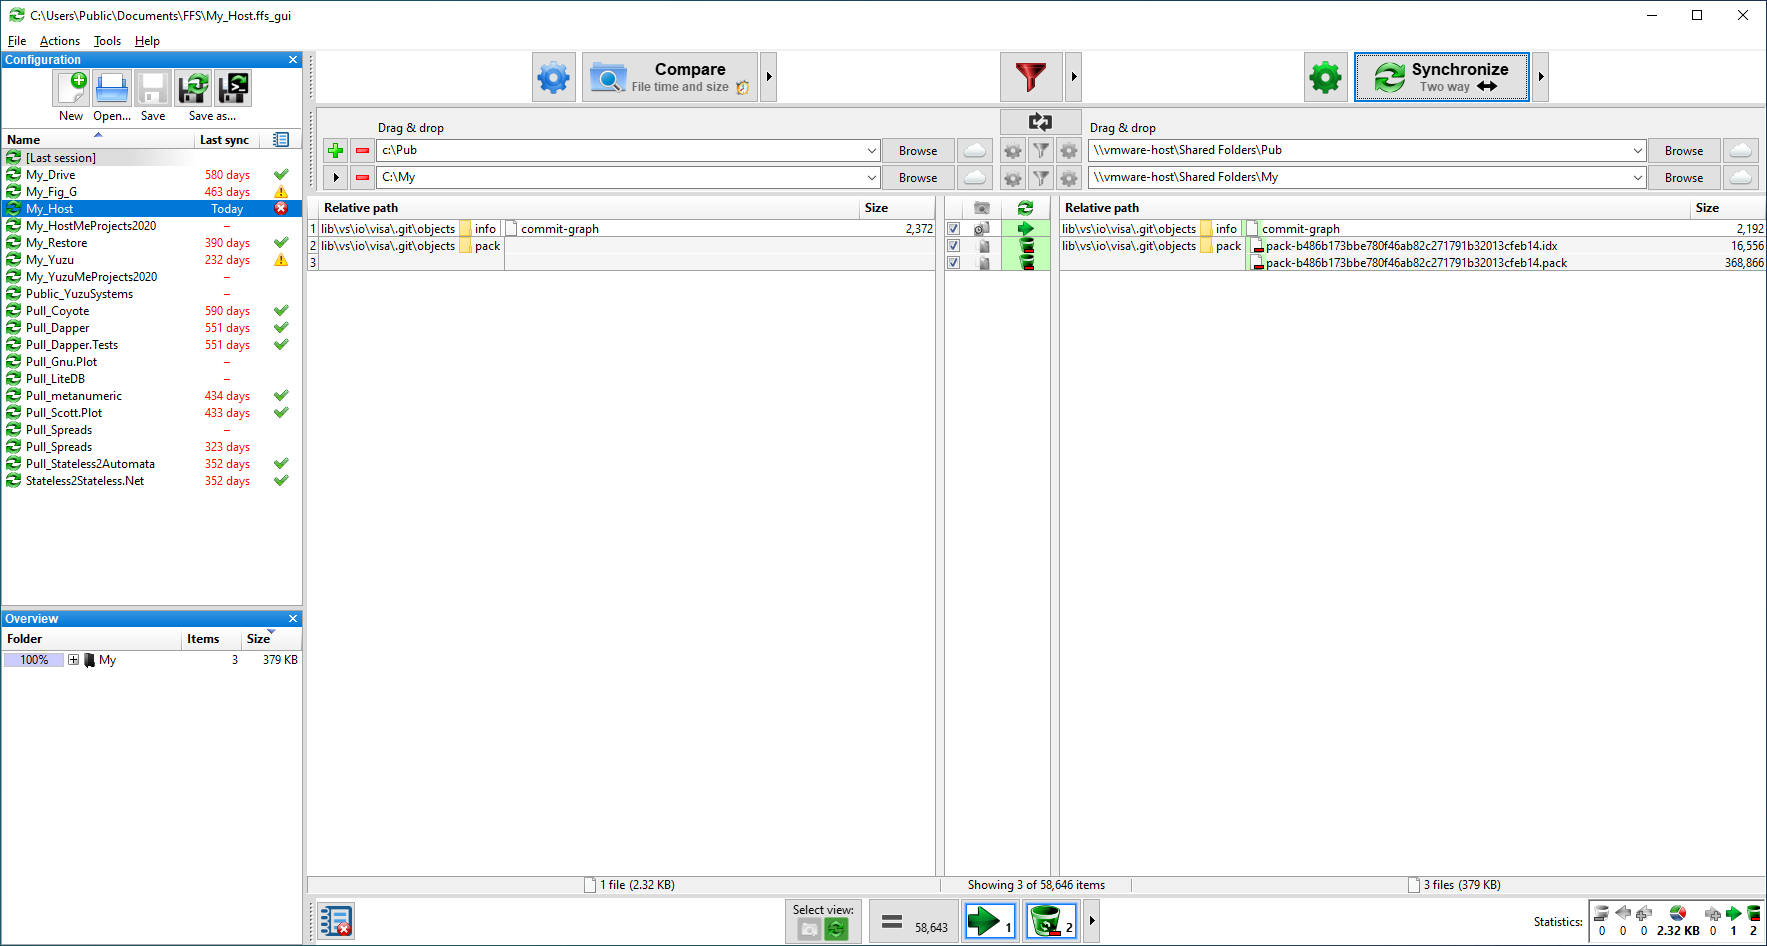Browse for c:\Pub left folder
Image resolution: width=1767 pixels, height=946 pixels.
coord(918,151)
